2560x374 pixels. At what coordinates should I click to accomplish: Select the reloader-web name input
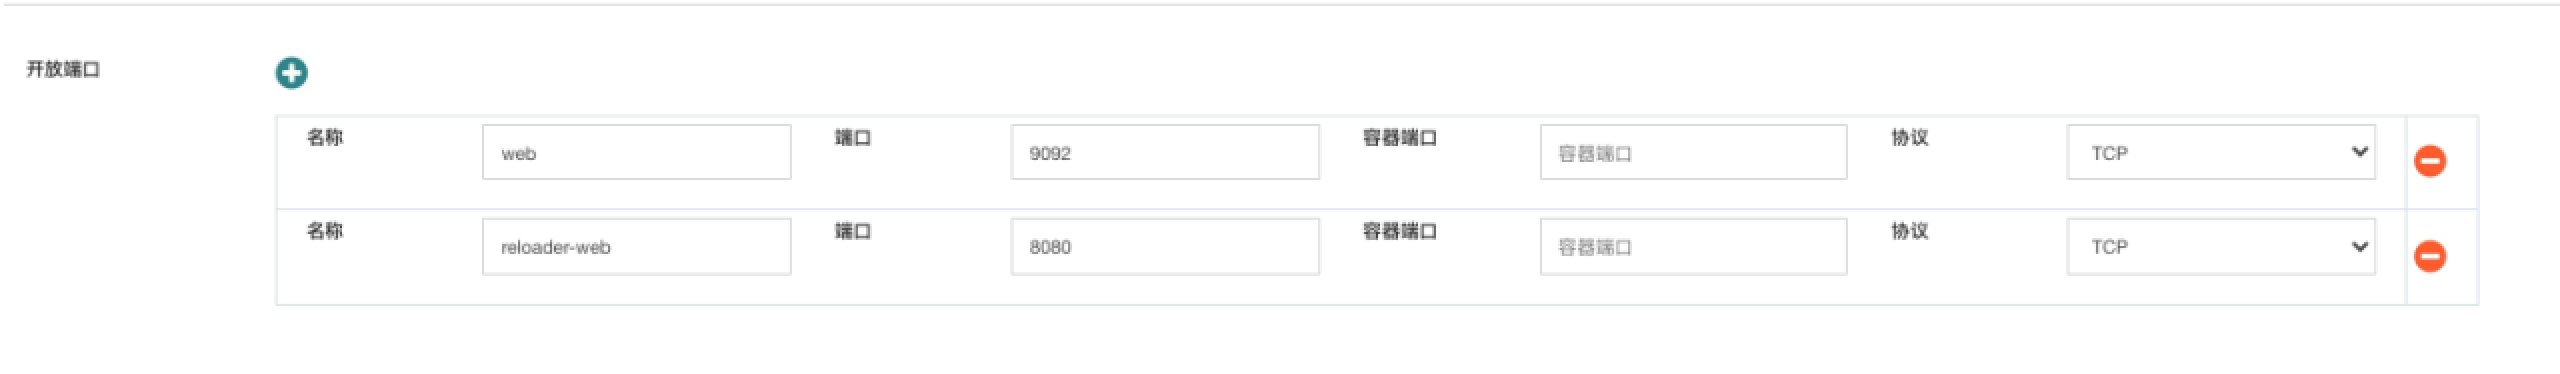(636, 246)
